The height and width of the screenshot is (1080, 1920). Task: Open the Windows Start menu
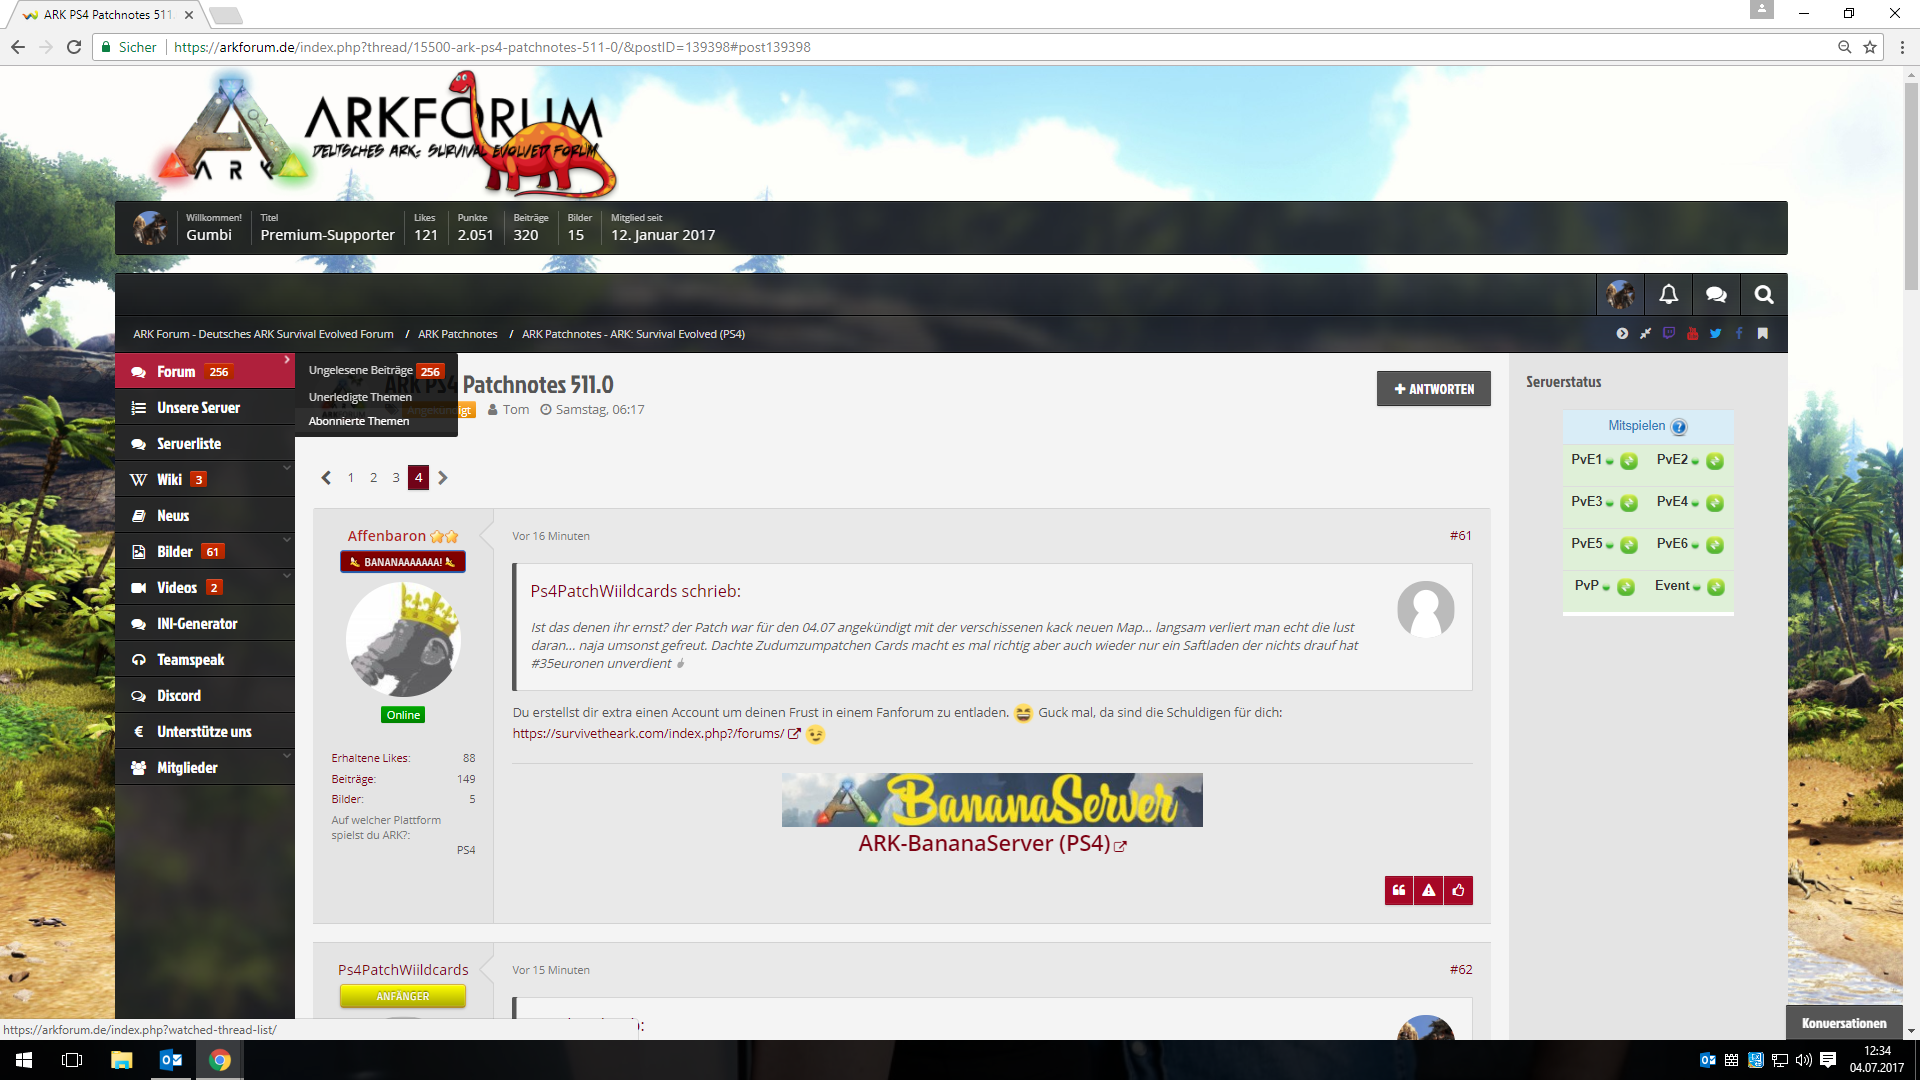coord(24,1060)
